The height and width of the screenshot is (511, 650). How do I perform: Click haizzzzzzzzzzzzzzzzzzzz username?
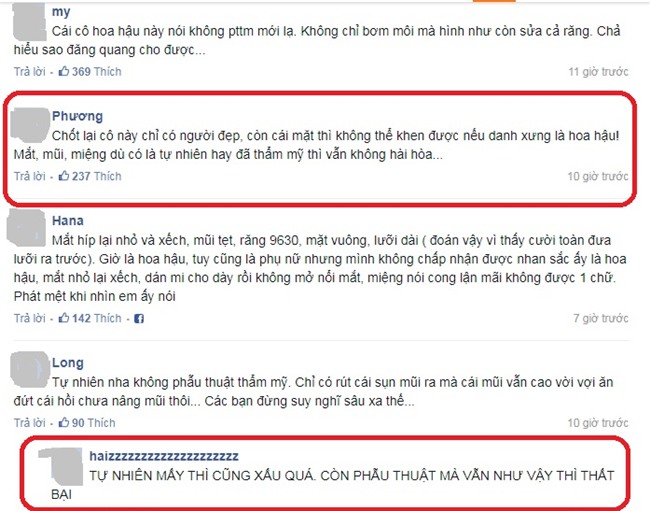[x=164, y=456]
